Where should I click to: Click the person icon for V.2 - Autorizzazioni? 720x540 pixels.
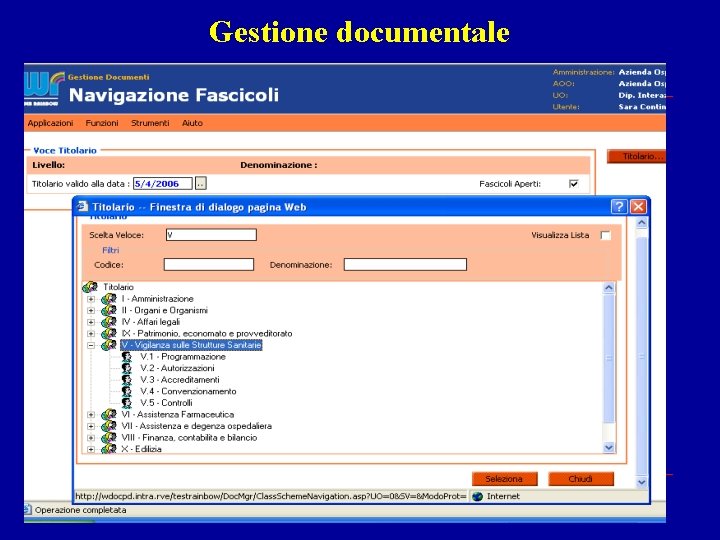click(127, 368)
